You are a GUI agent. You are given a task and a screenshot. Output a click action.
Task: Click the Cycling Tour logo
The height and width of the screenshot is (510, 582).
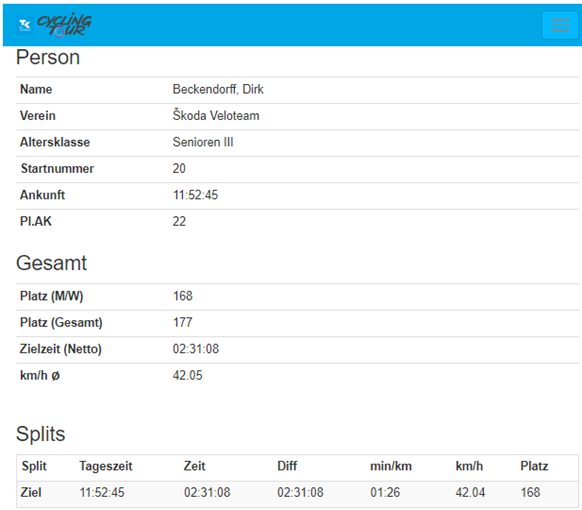point(64,25)
